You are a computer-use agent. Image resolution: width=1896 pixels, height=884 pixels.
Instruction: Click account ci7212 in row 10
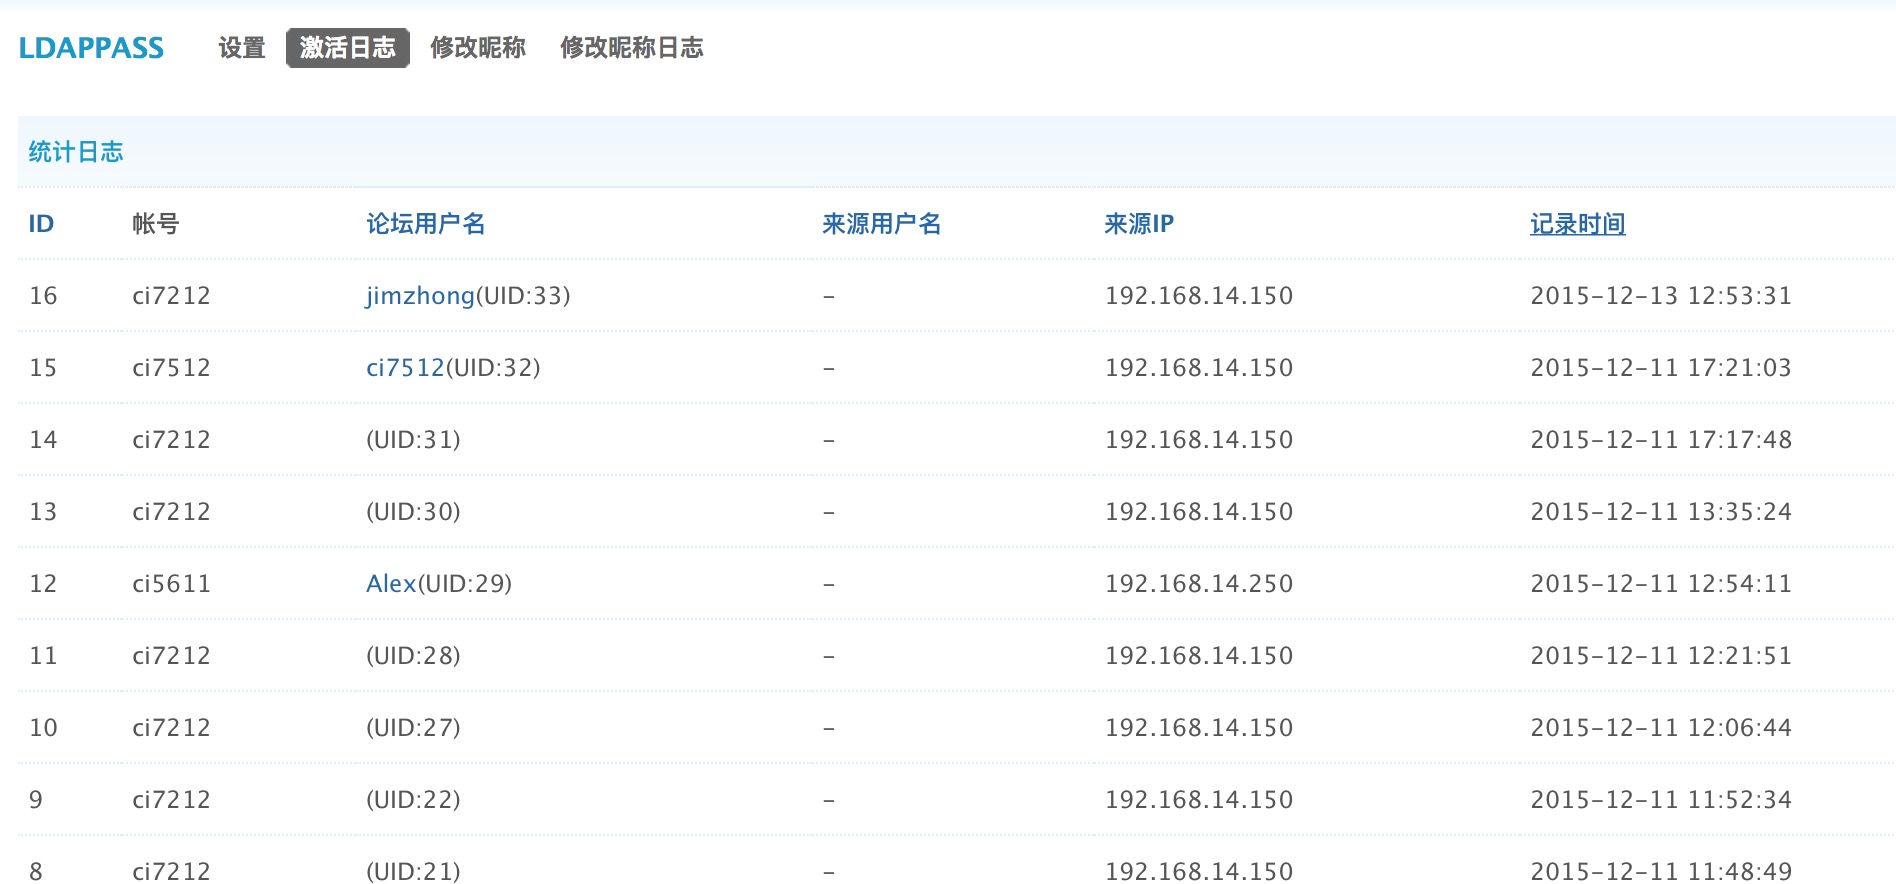point(171,728)
